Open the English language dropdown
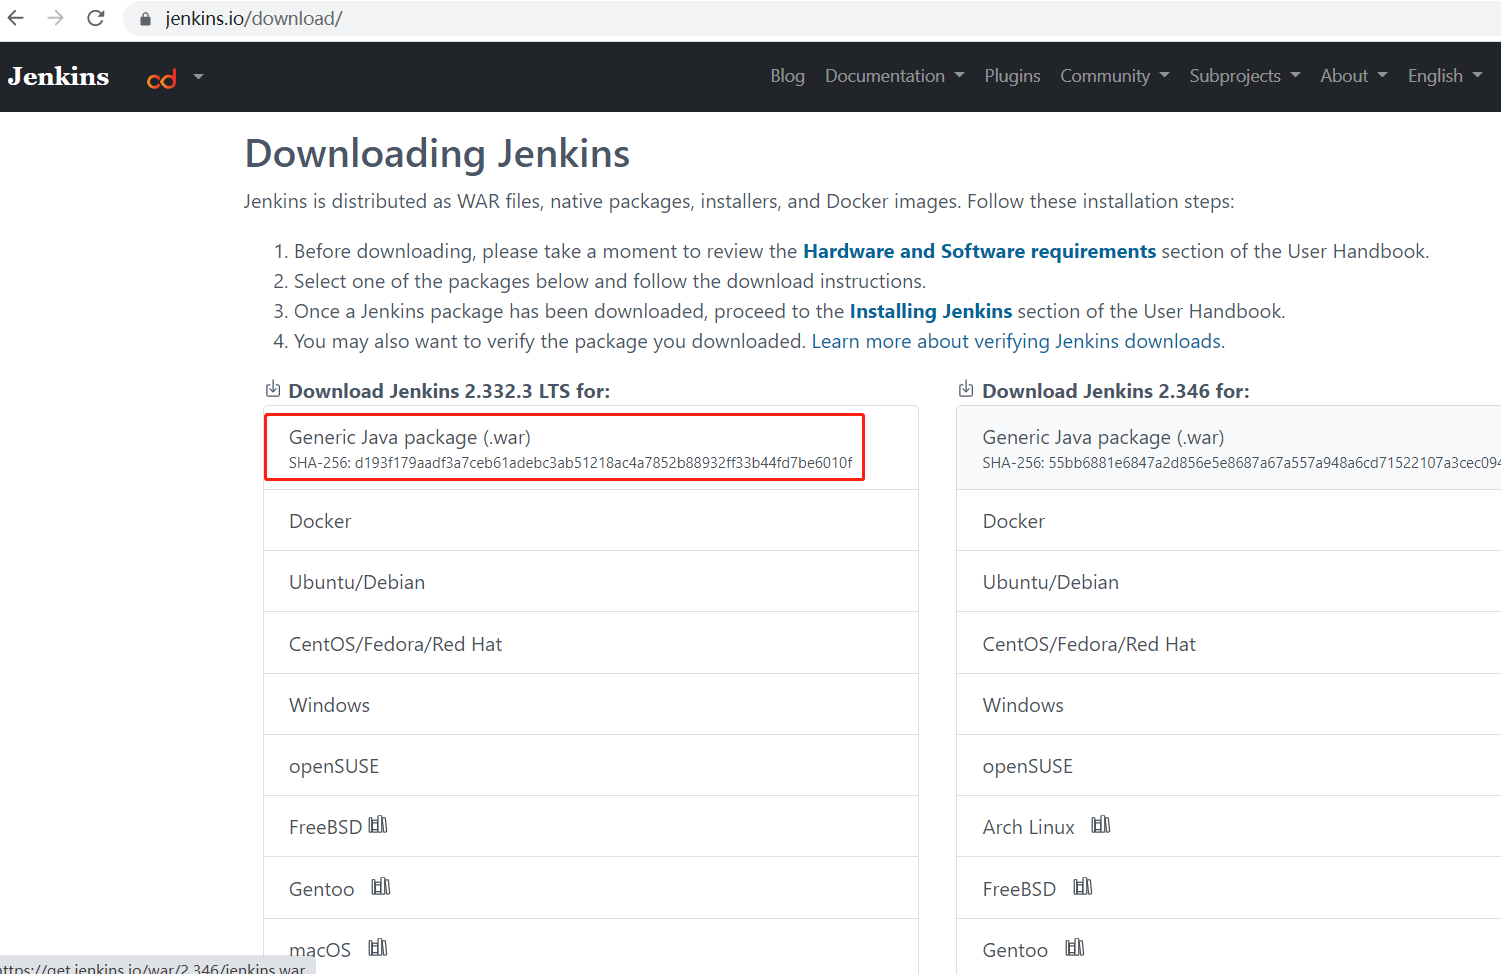This screenshot has height=974, width=1501. [x=1444, y=76]
